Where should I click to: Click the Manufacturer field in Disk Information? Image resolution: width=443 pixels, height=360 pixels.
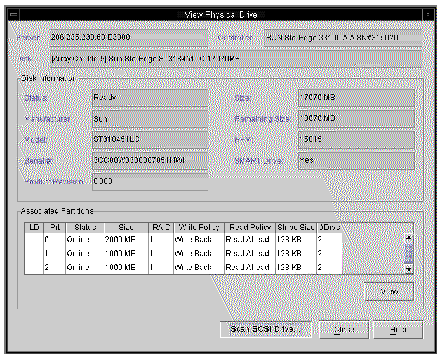[150, 119]
